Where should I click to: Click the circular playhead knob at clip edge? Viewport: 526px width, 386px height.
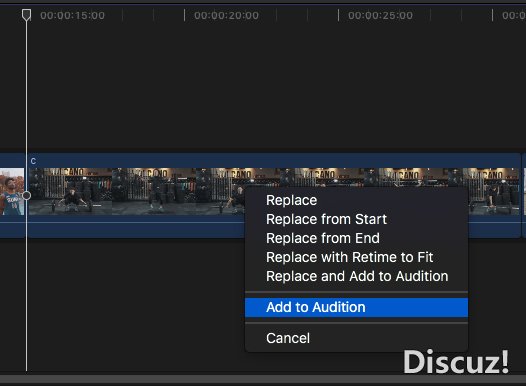click(27, 196)
